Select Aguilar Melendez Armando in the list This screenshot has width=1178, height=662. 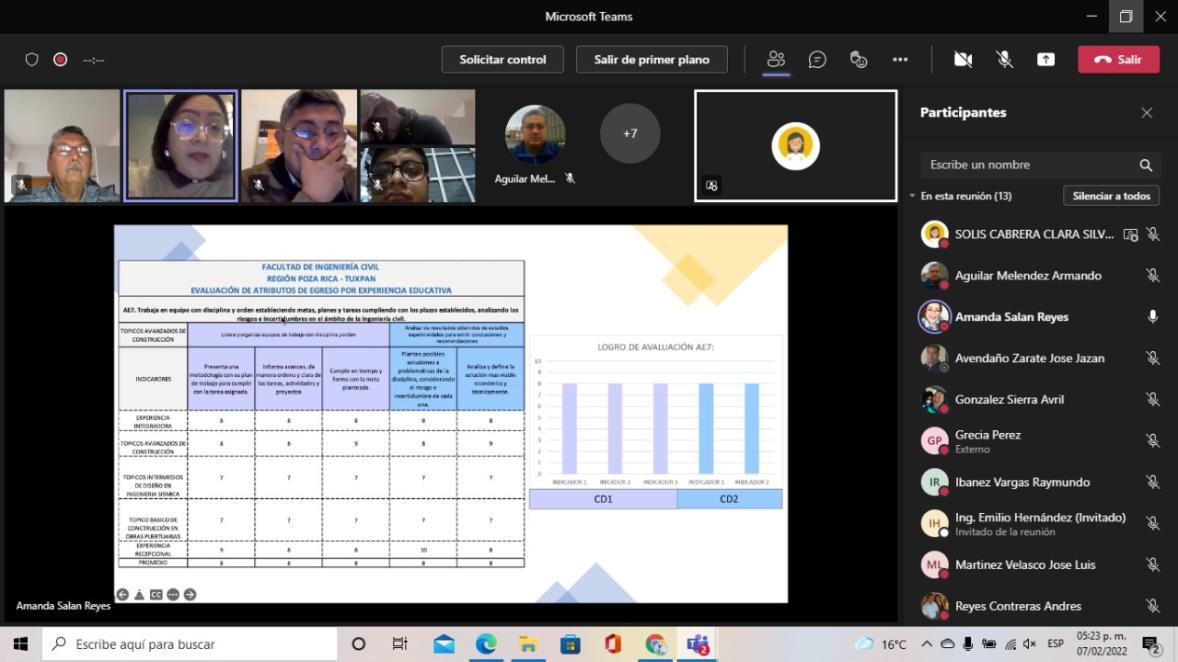click(1027, 276)
